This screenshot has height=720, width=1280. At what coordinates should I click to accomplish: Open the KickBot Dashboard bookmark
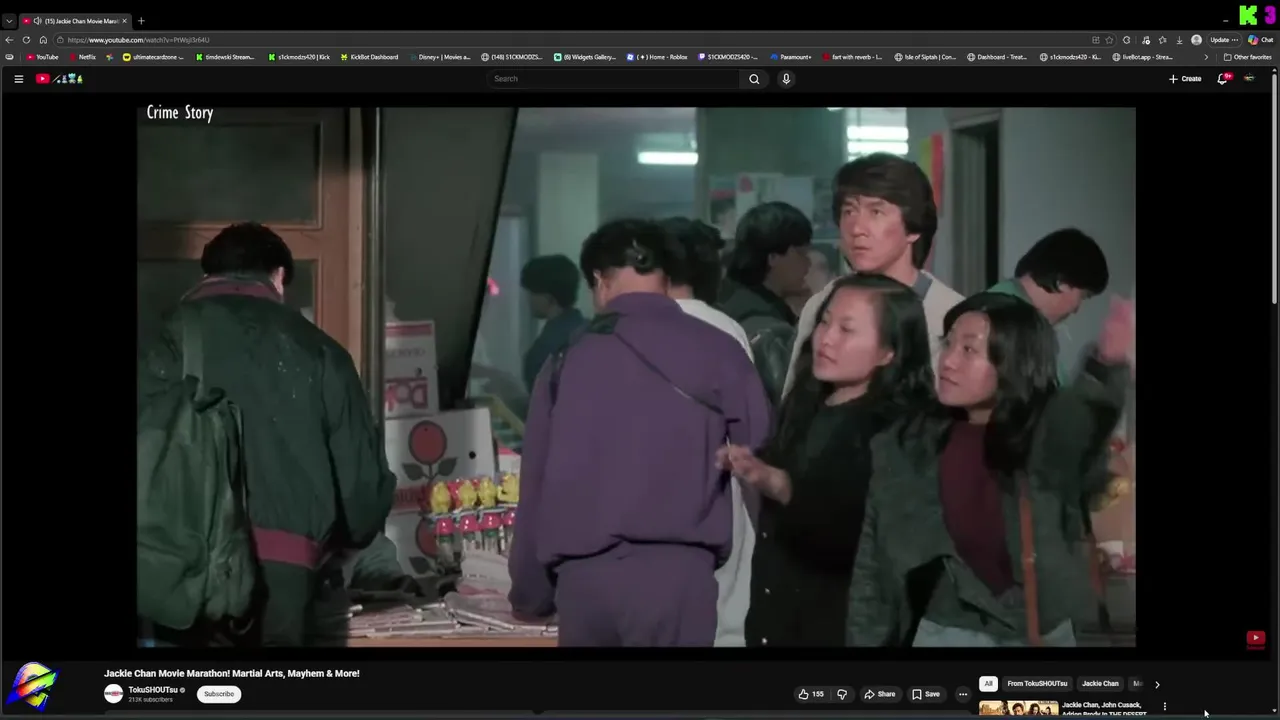(x=369, y=57)
